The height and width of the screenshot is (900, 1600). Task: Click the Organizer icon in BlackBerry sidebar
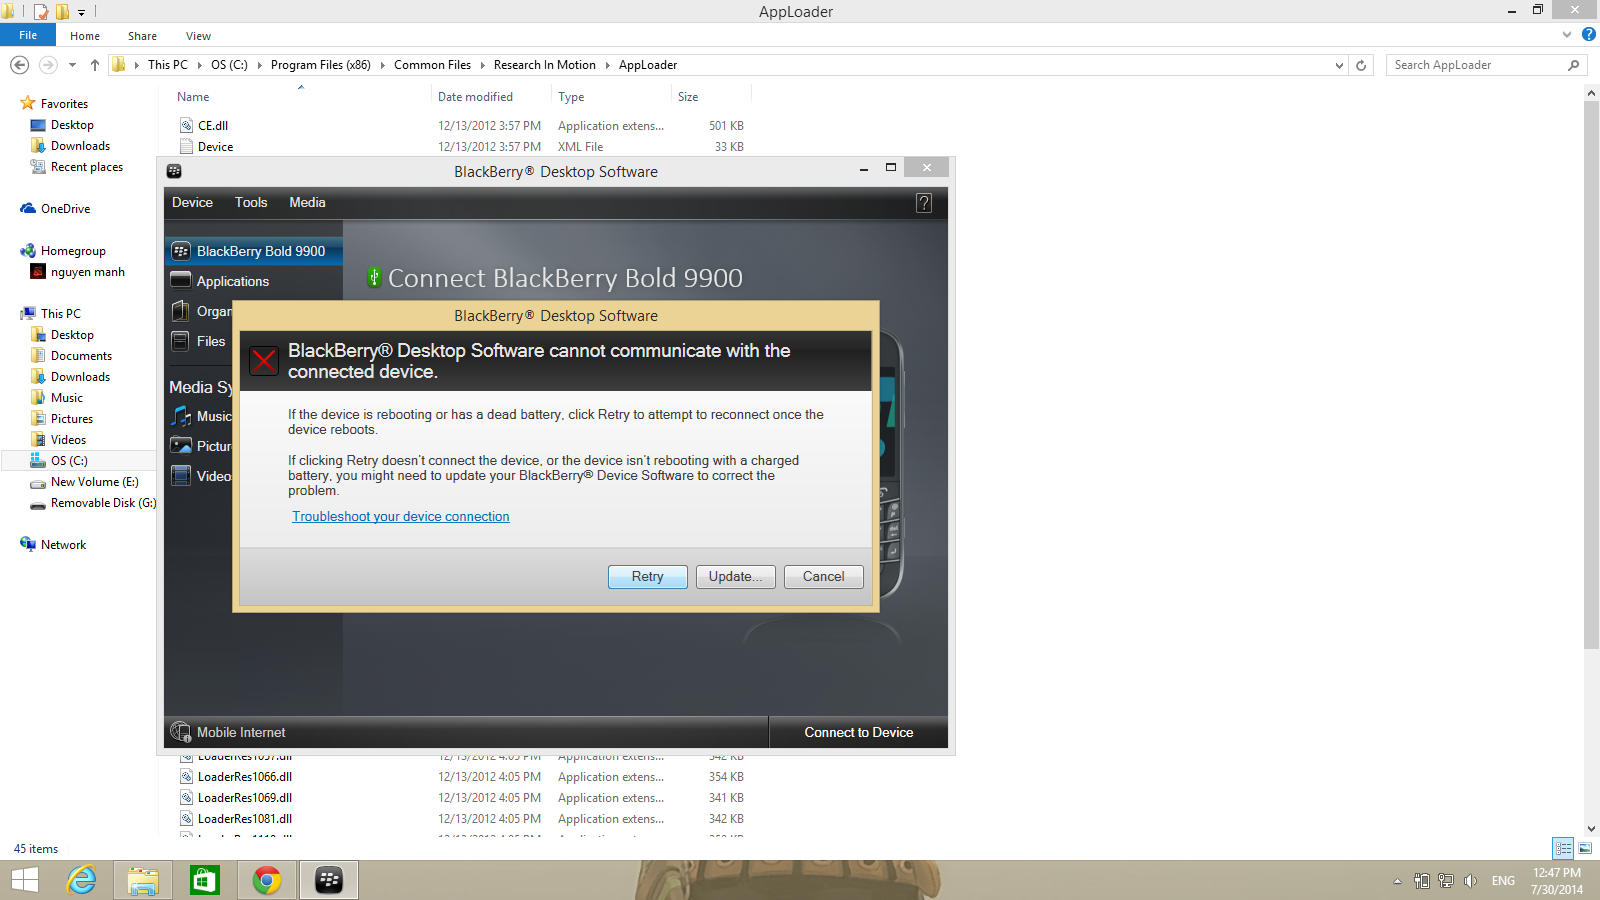180,311
